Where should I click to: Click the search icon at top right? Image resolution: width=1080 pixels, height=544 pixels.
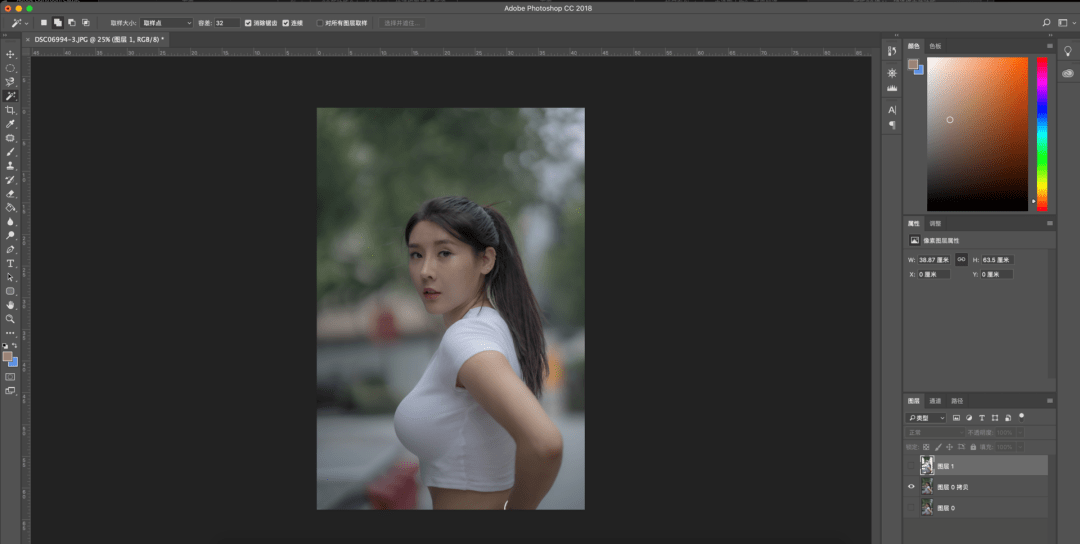pyautogui.click(x=1047, y=22)
